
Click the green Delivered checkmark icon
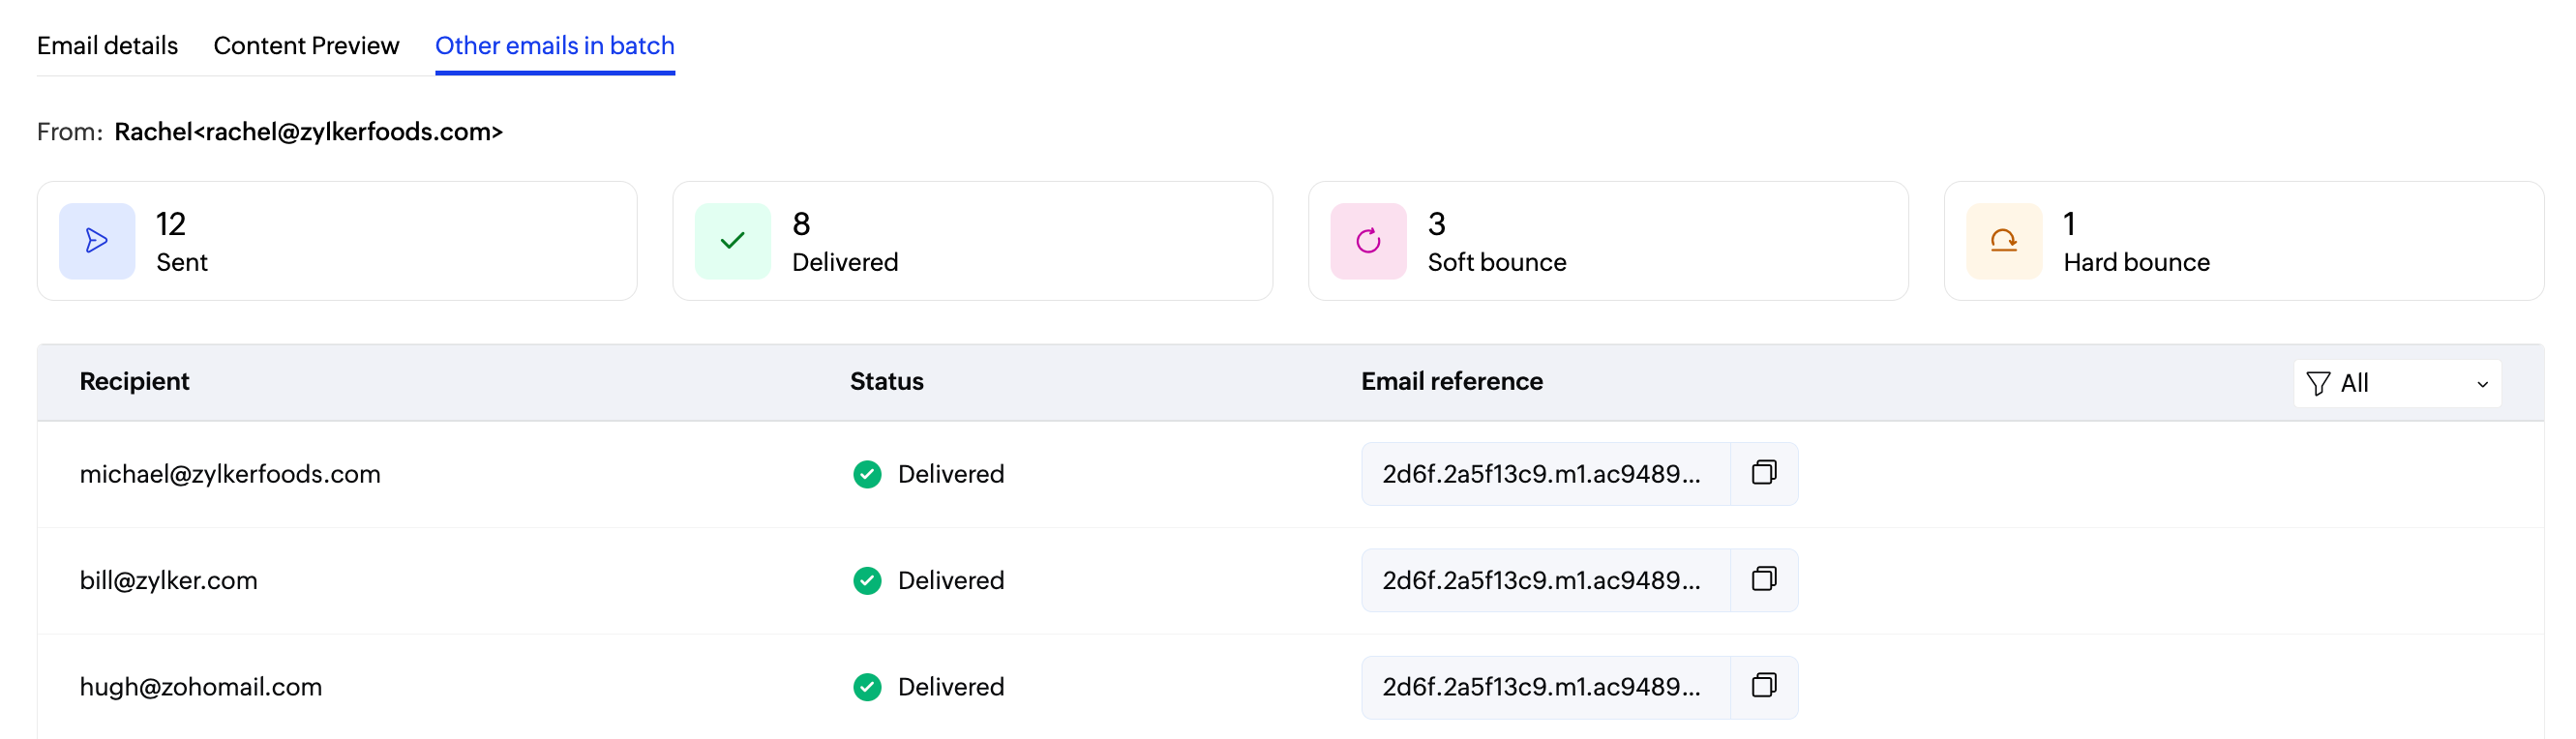(x=732, y=241)
